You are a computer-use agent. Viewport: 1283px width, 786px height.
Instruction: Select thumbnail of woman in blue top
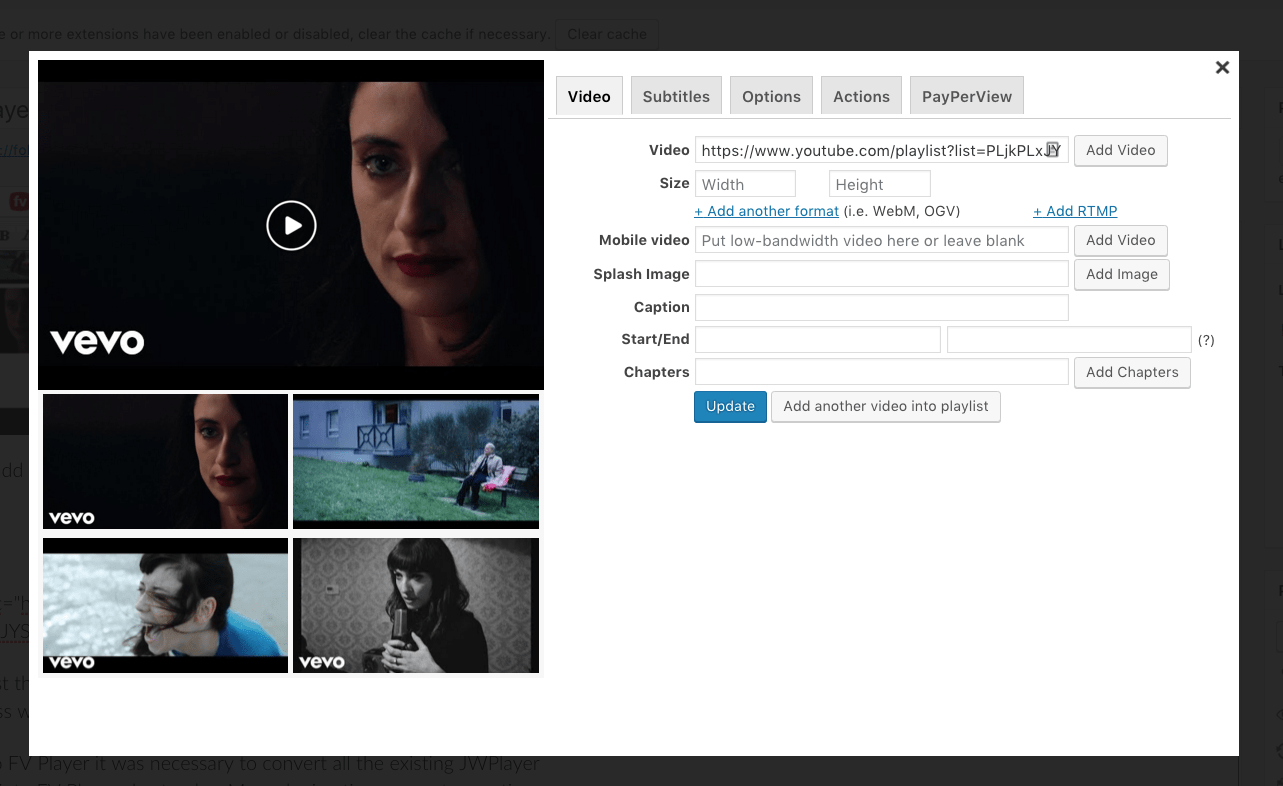pos(165,605)
